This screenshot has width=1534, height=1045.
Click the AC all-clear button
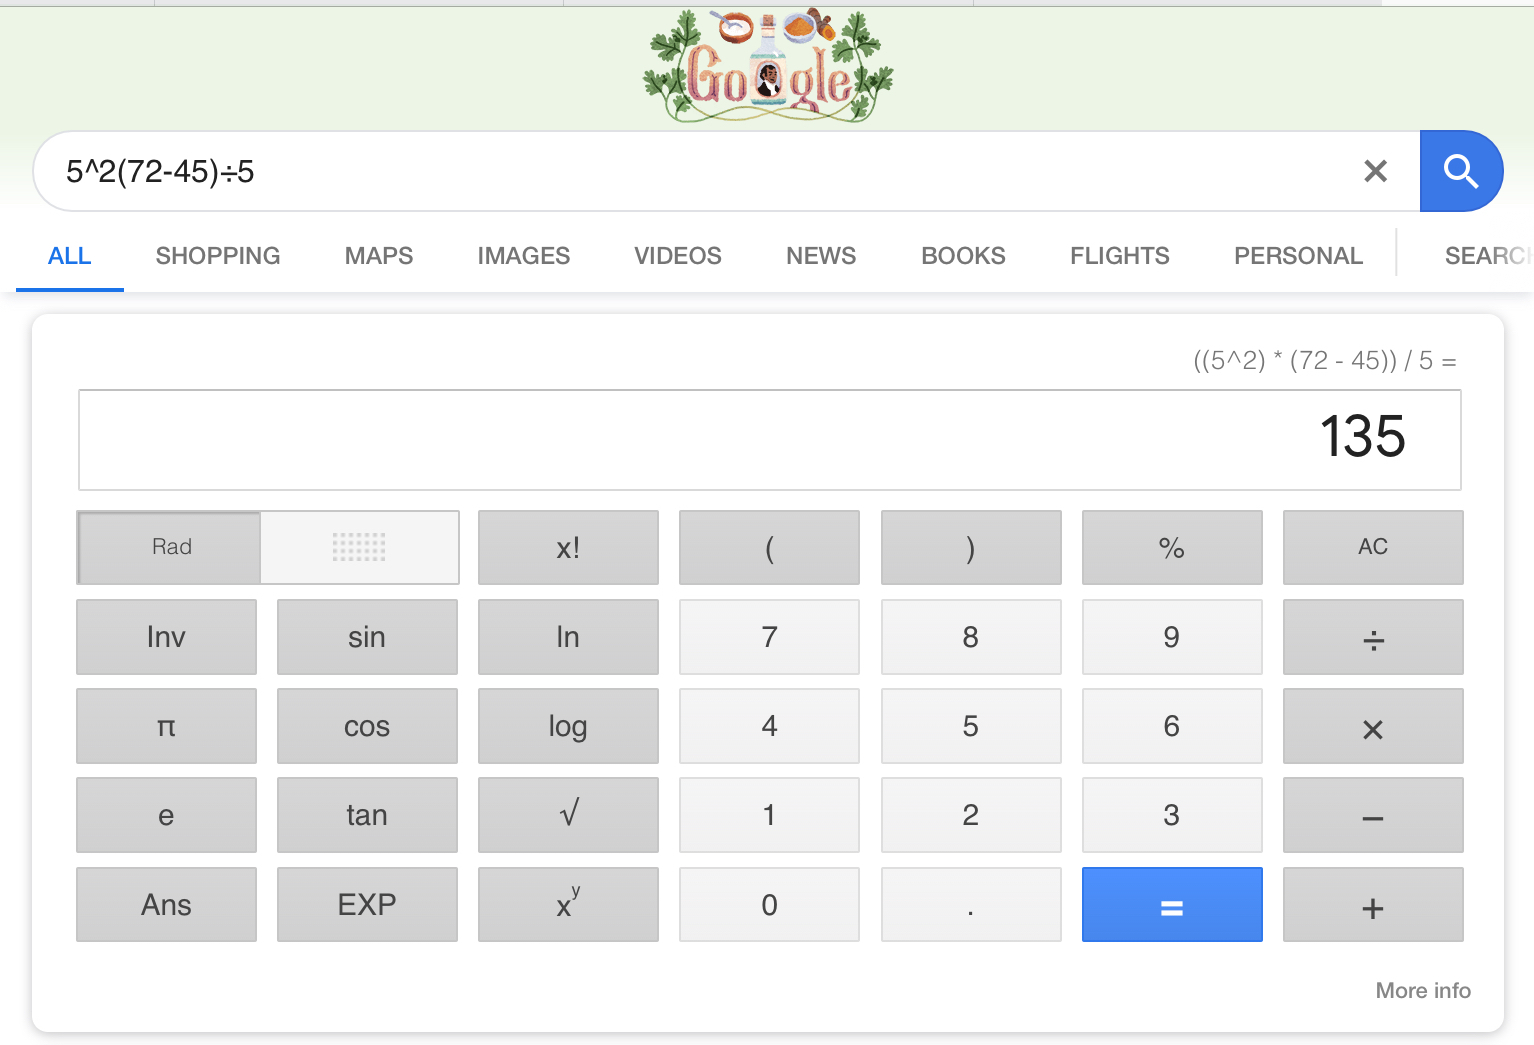(1373, 547)
